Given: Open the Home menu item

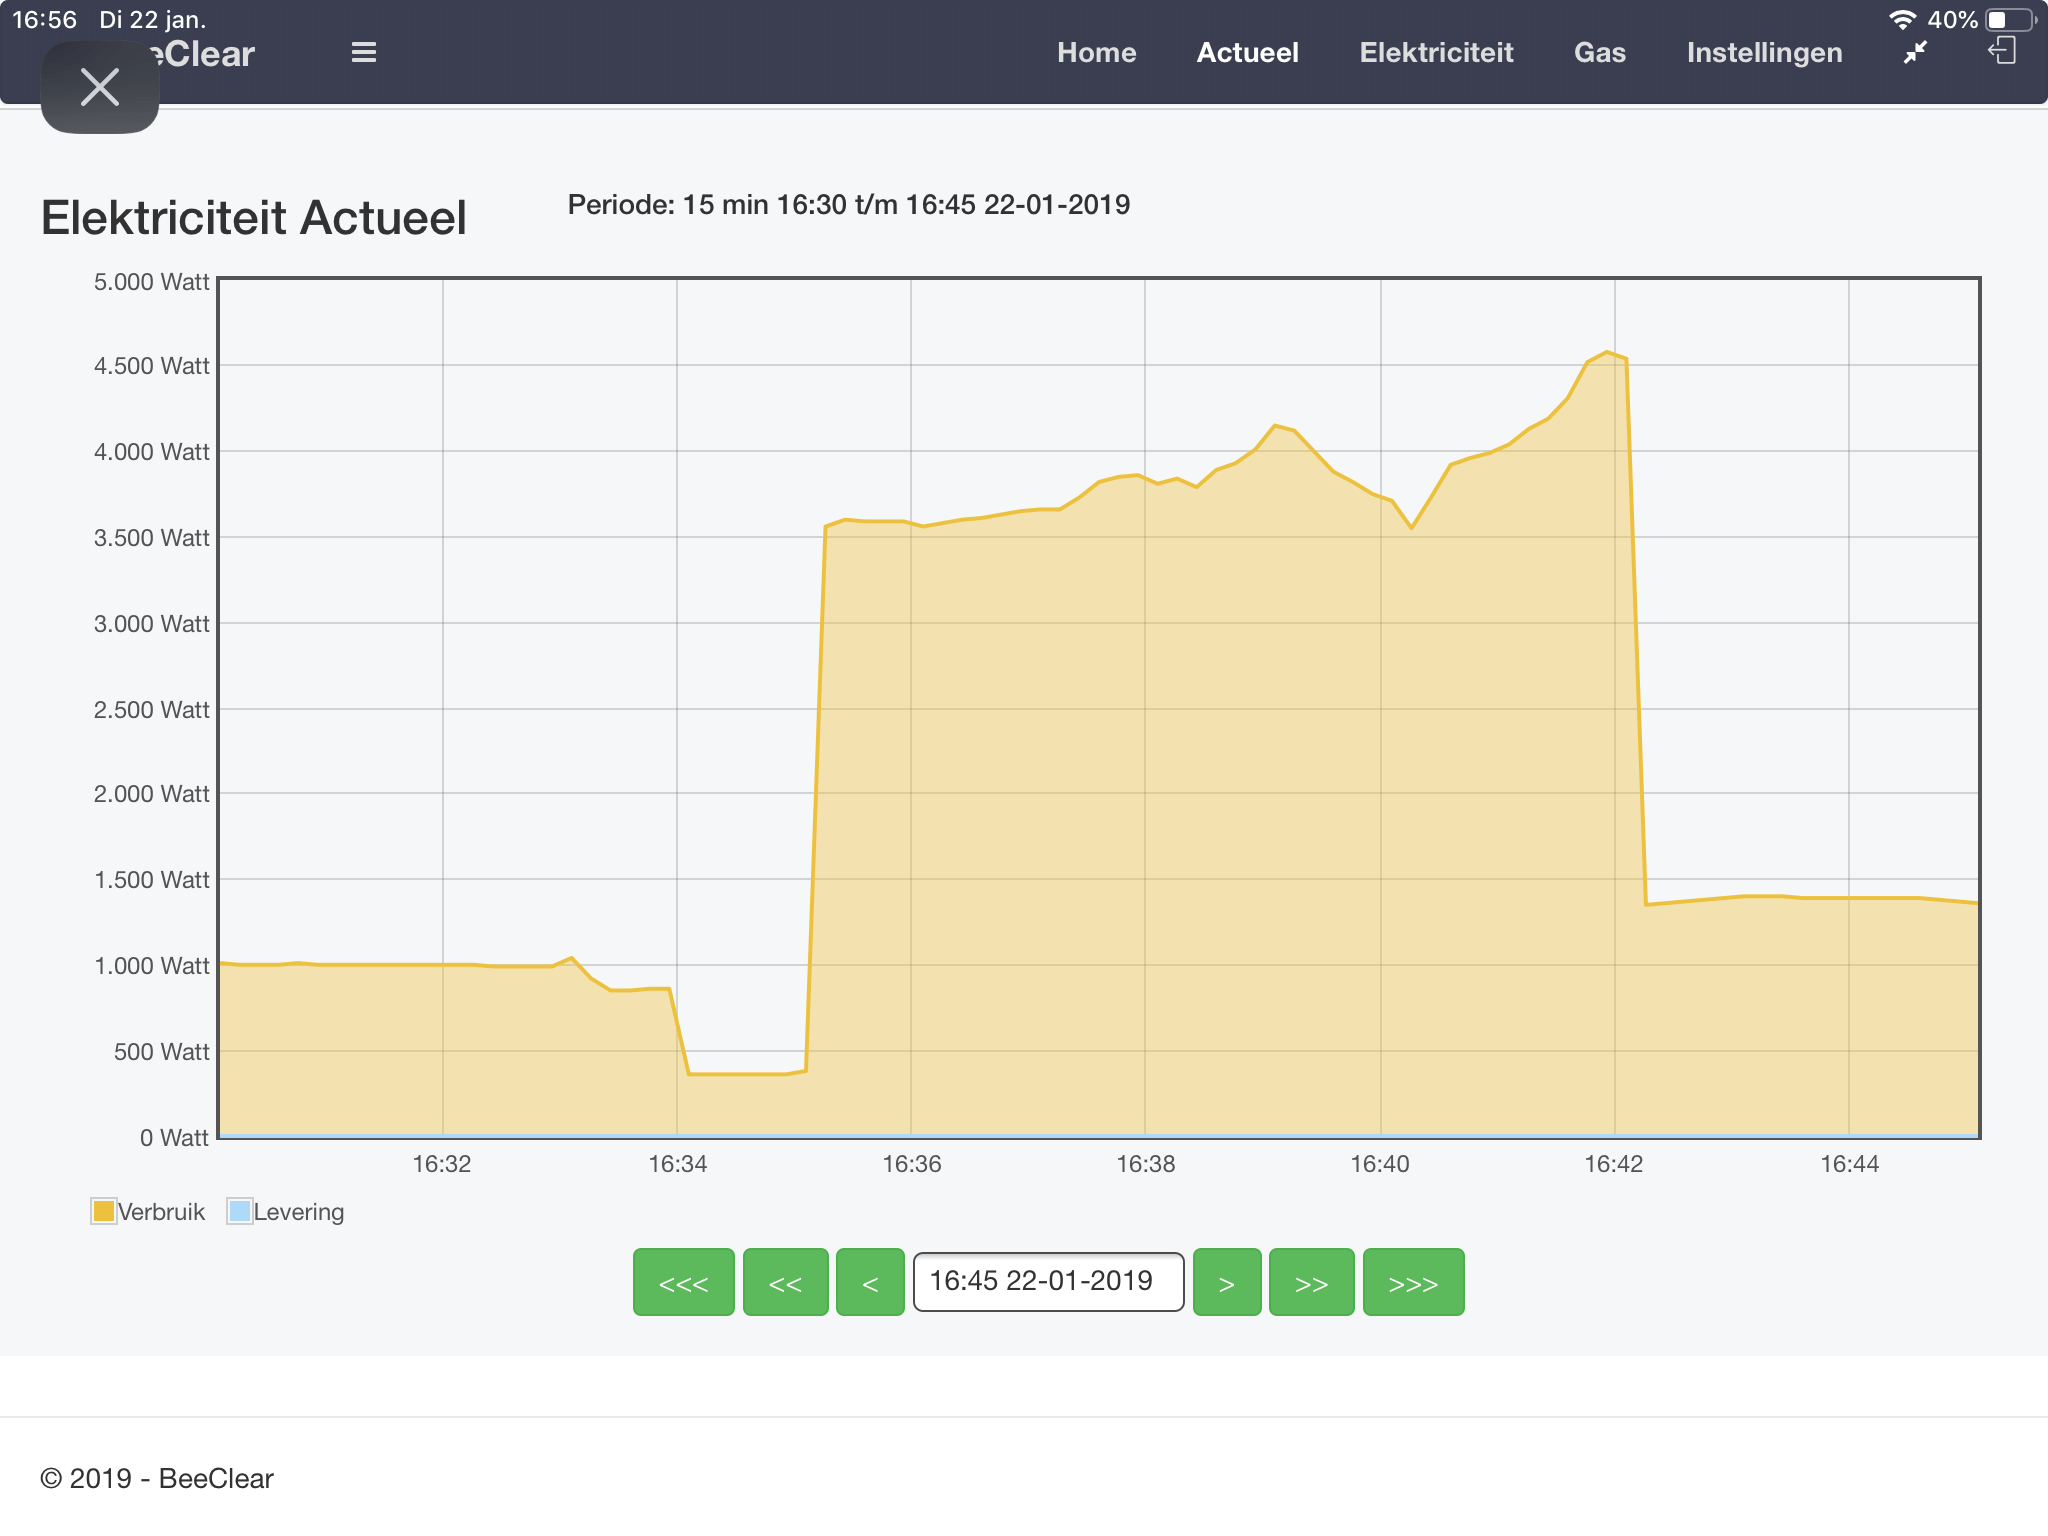Looking at the screenshot, I should [1096, 52].
